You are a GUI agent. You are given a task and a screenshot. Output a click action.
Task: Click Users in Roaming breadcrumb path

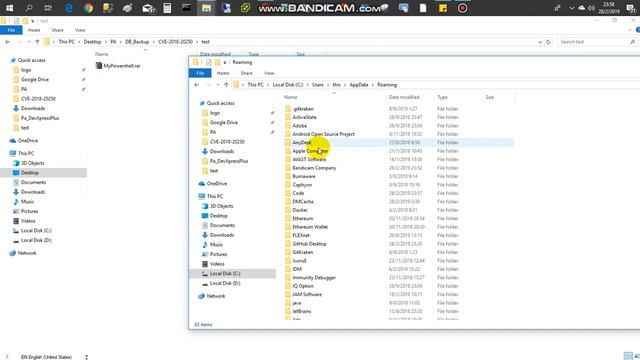318,85
